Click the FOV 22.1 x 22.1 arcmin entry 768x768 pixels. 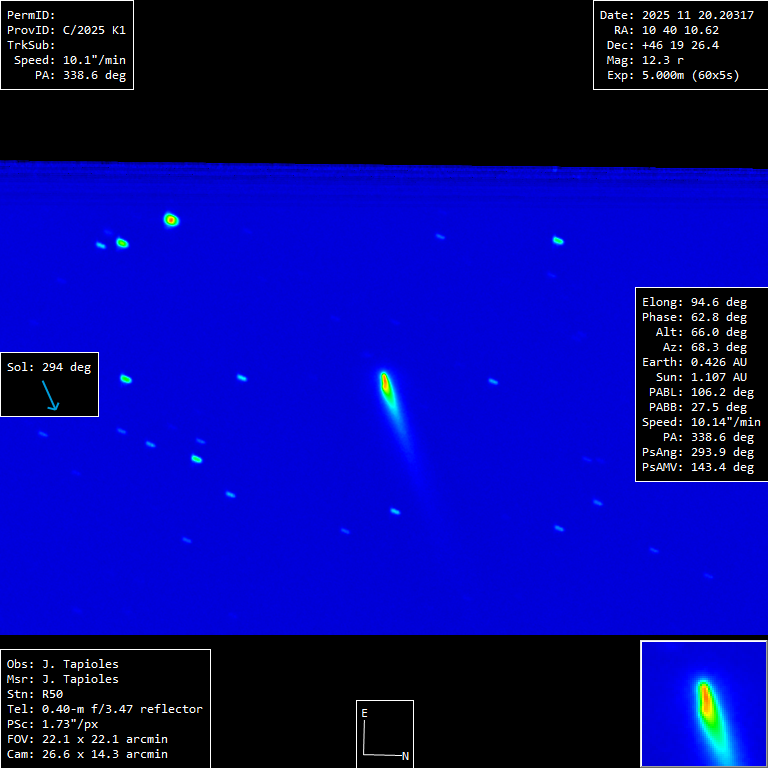[87, 739]
